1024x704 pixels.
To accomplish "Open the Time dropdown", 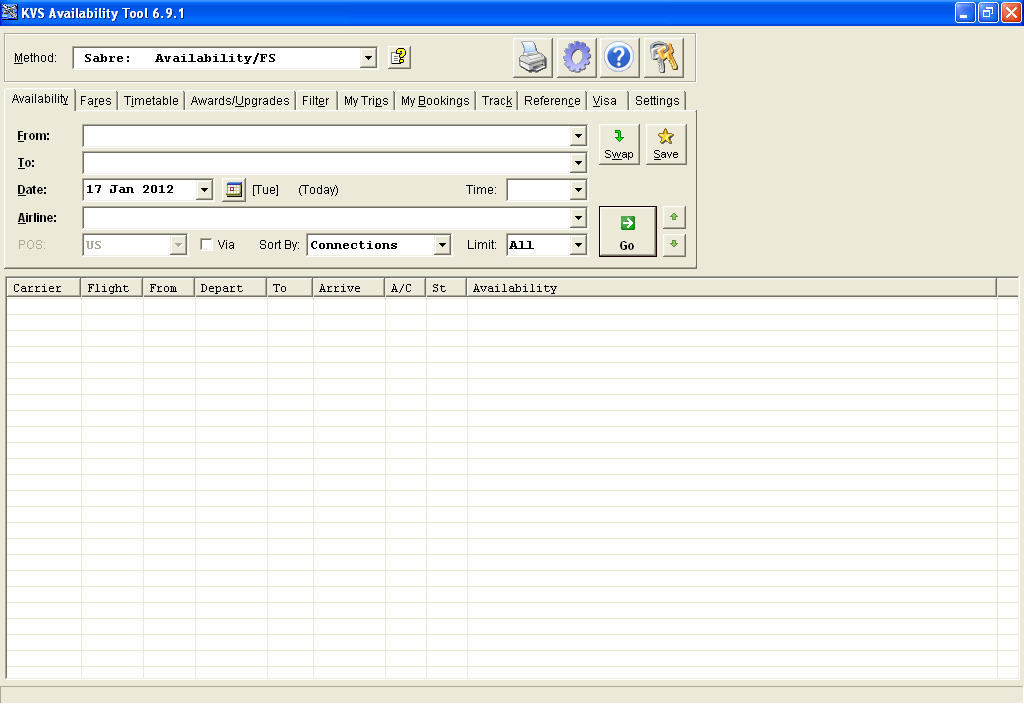I will [578, 190].
